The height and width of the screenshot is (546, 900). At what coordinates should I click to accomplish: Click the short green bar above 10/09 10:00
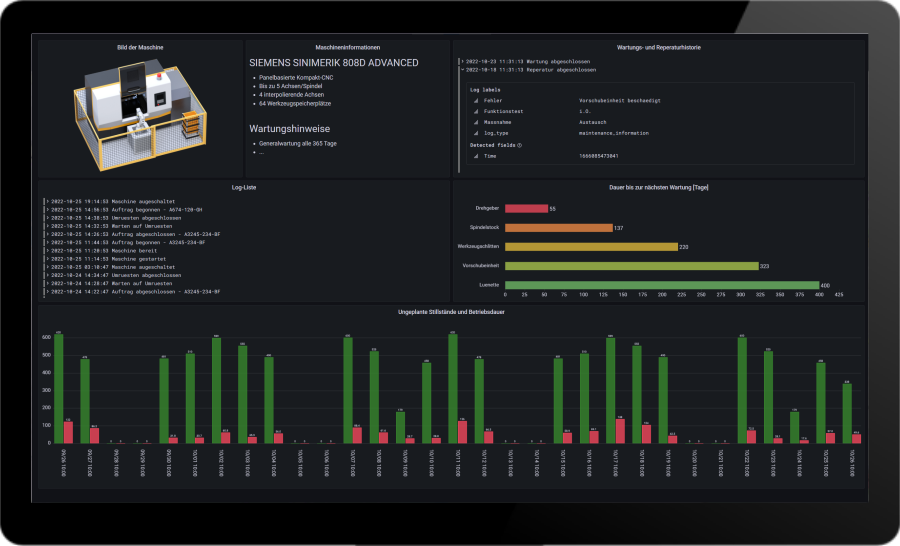click(x=400, y=428)
